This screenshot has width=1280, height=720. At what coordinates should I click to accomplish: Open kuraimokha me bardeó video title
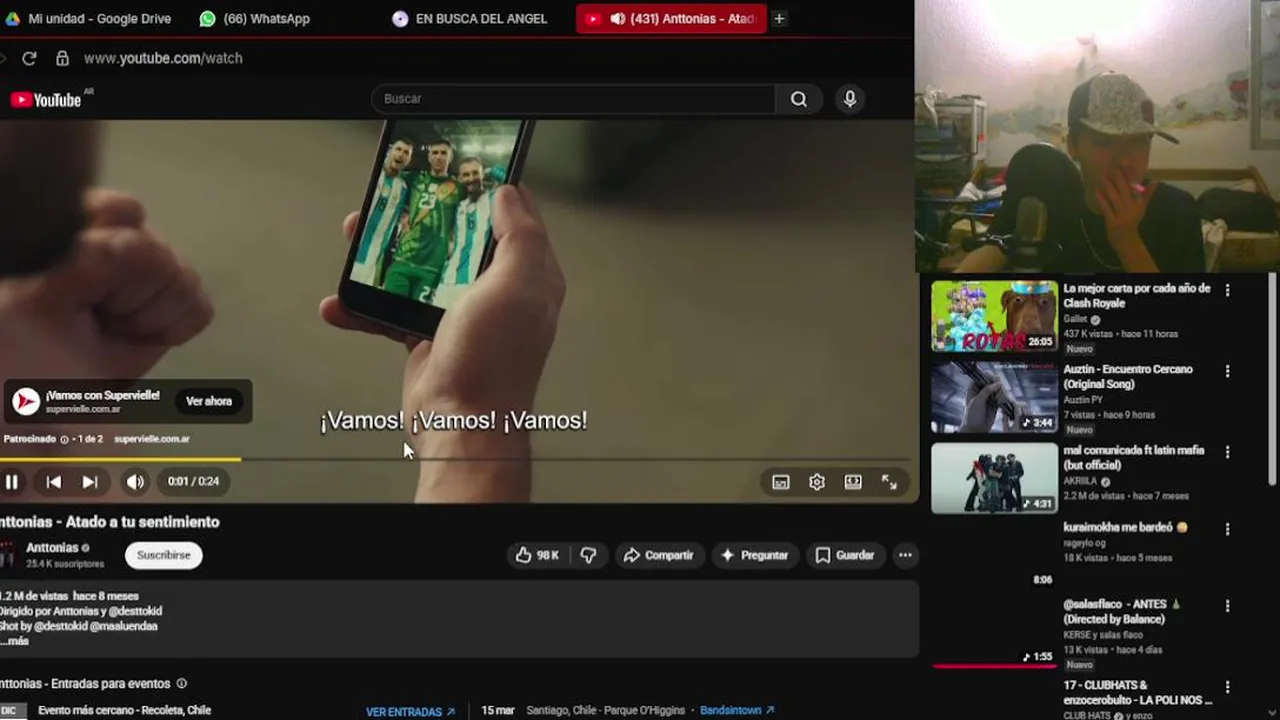coord(1125,527)
